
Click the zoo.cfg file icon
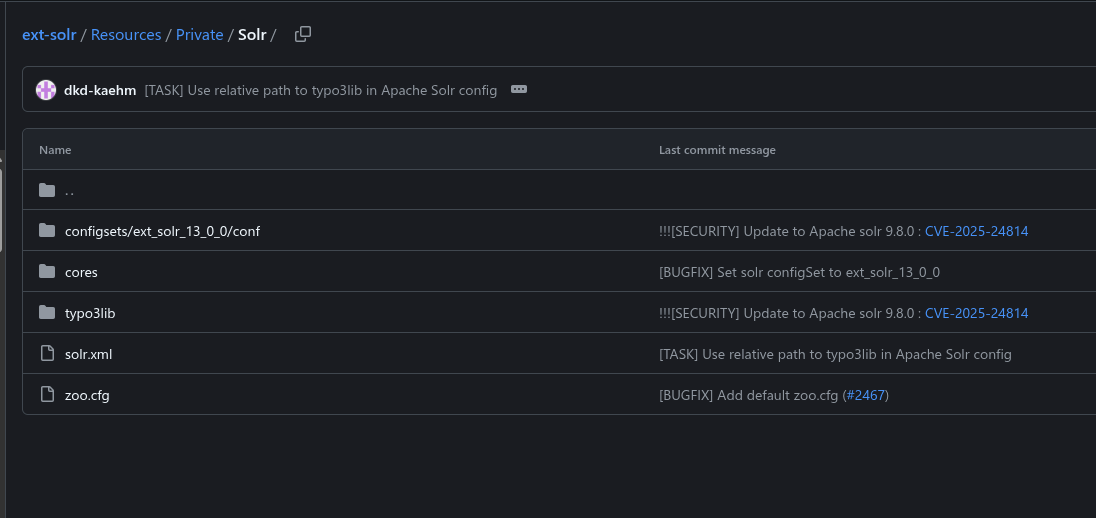tap(47, 395)
